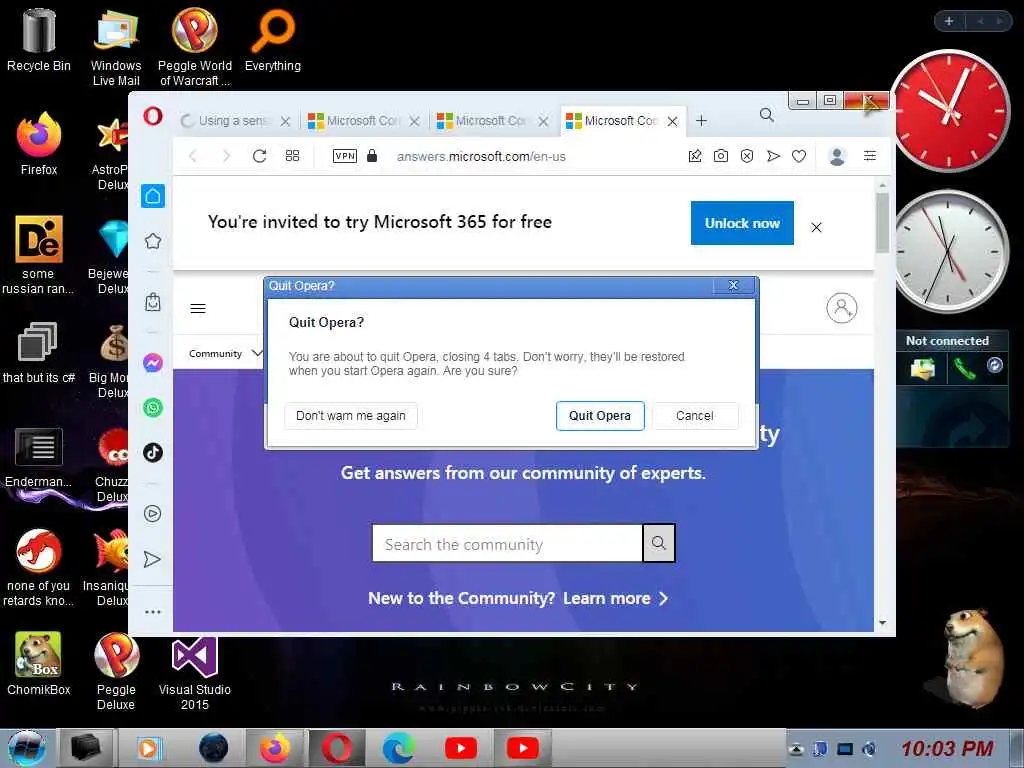Dismiss the Microsoft 365 banner
The image size is (1024, 768).
pyautogui.click(x=816, y=227)
